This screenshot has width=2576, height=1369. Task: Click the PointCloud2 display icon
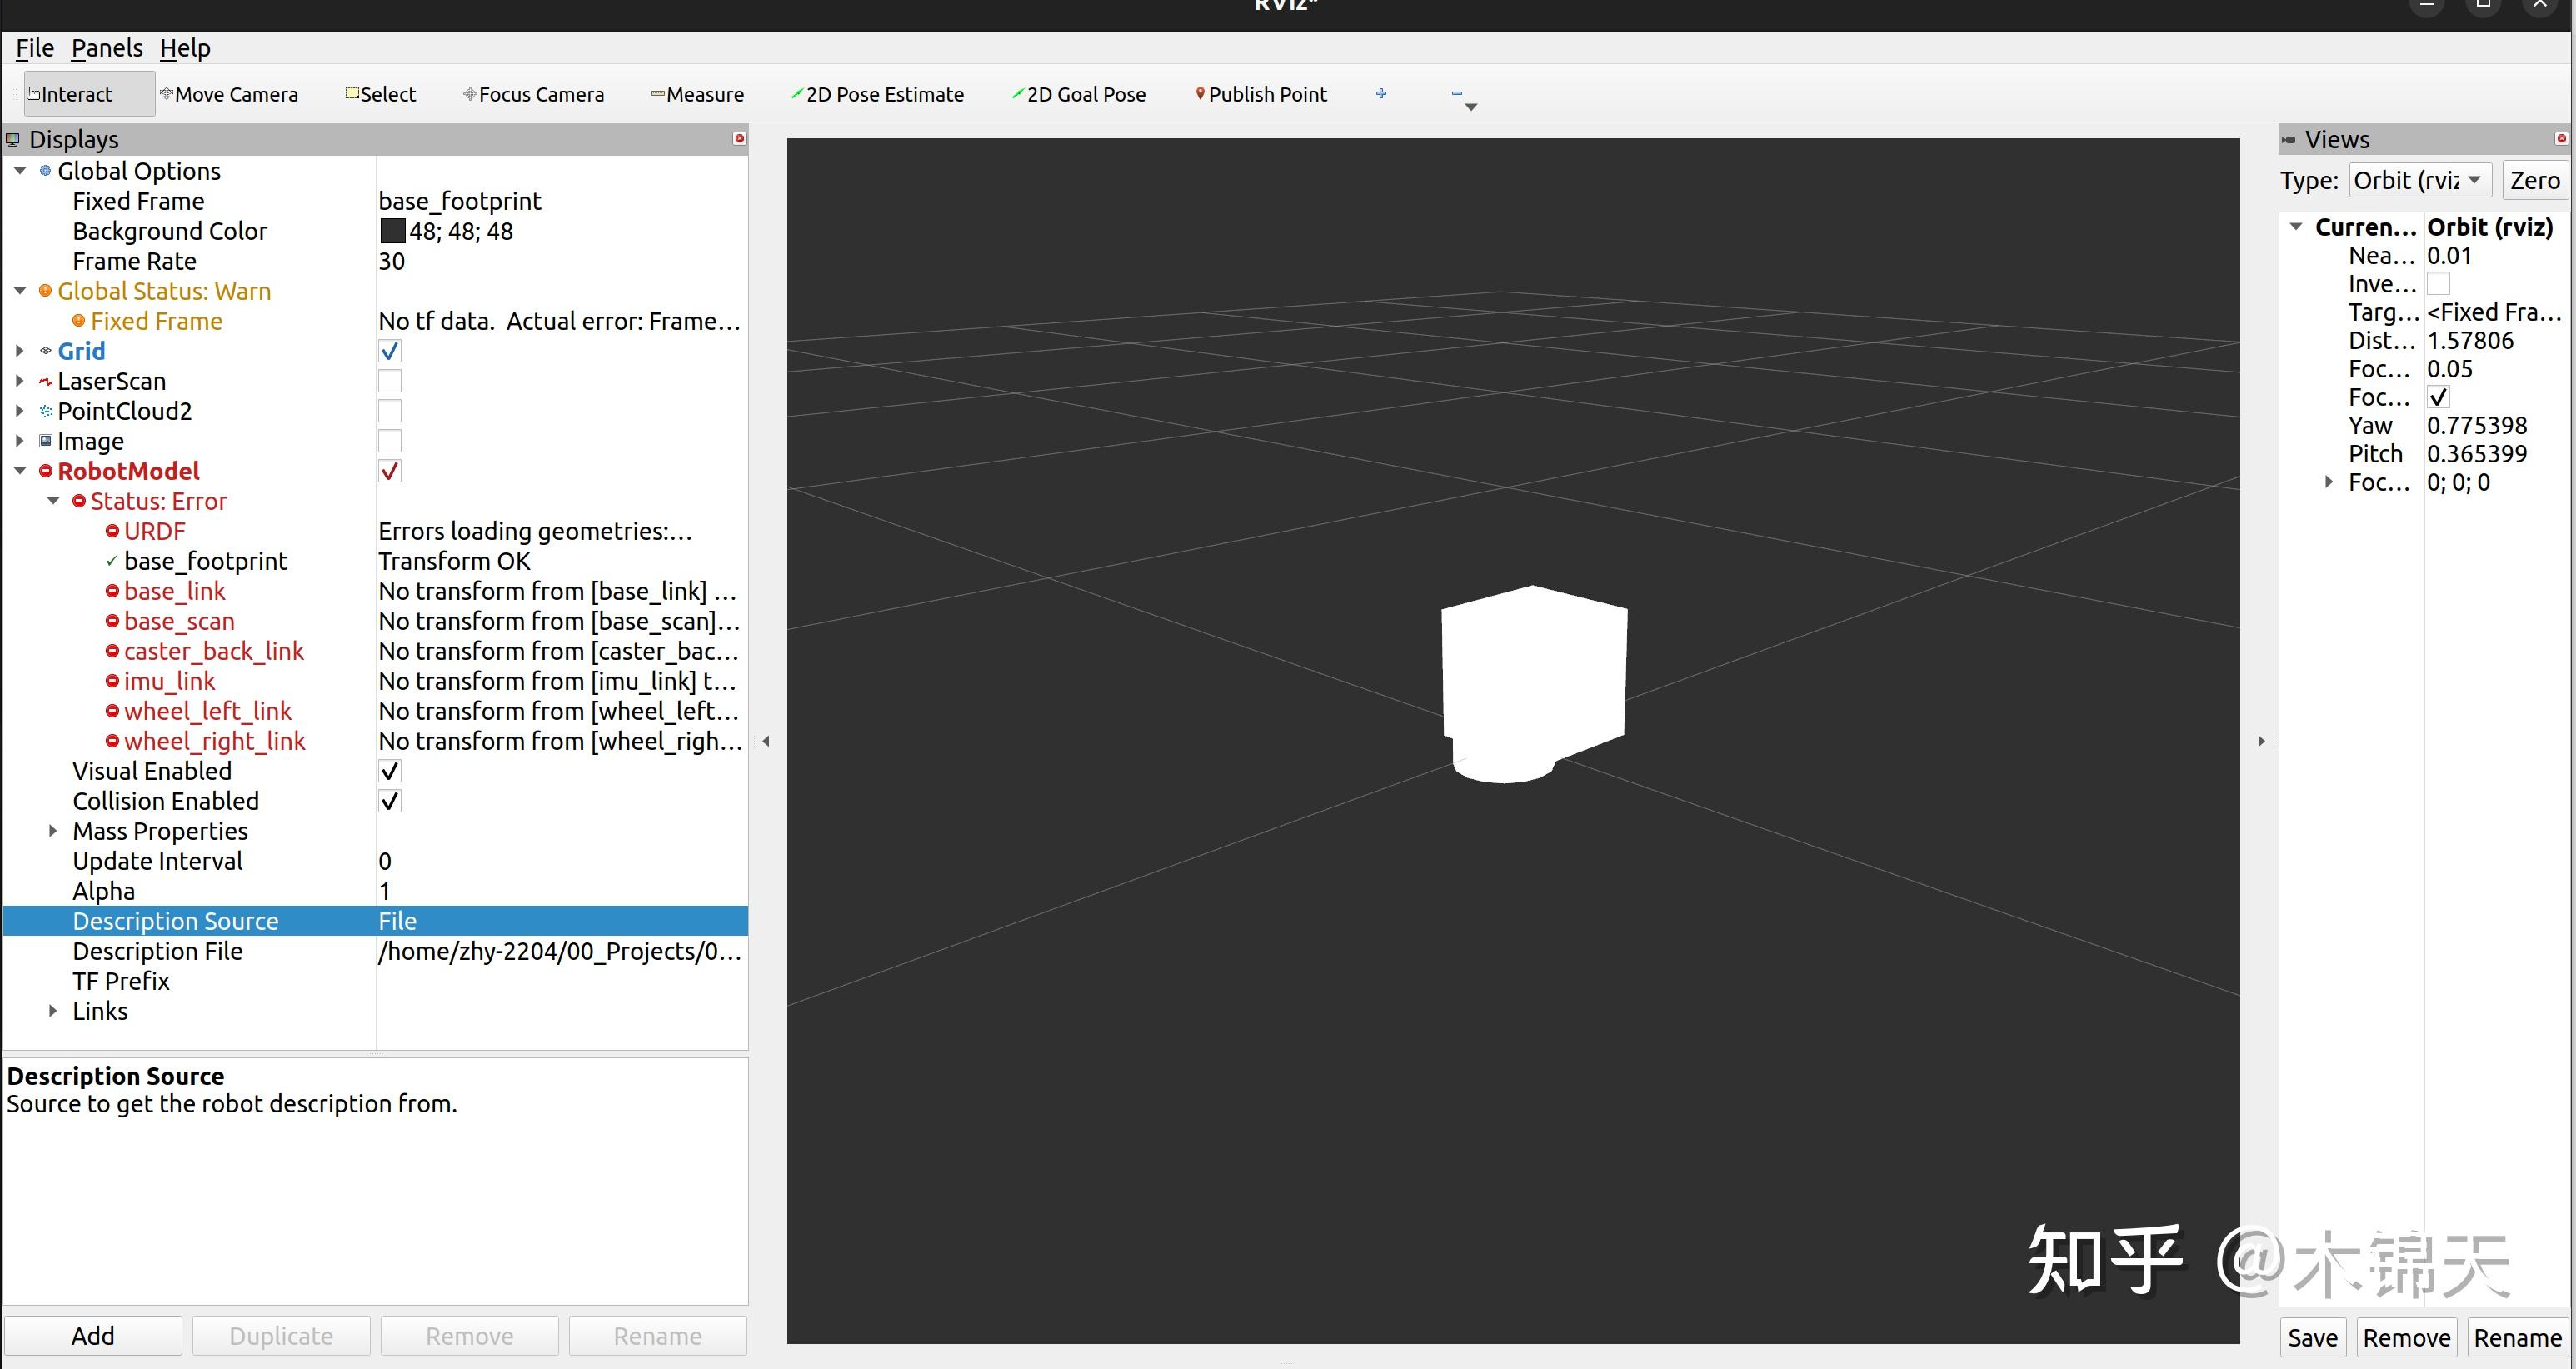coord(45,411)
